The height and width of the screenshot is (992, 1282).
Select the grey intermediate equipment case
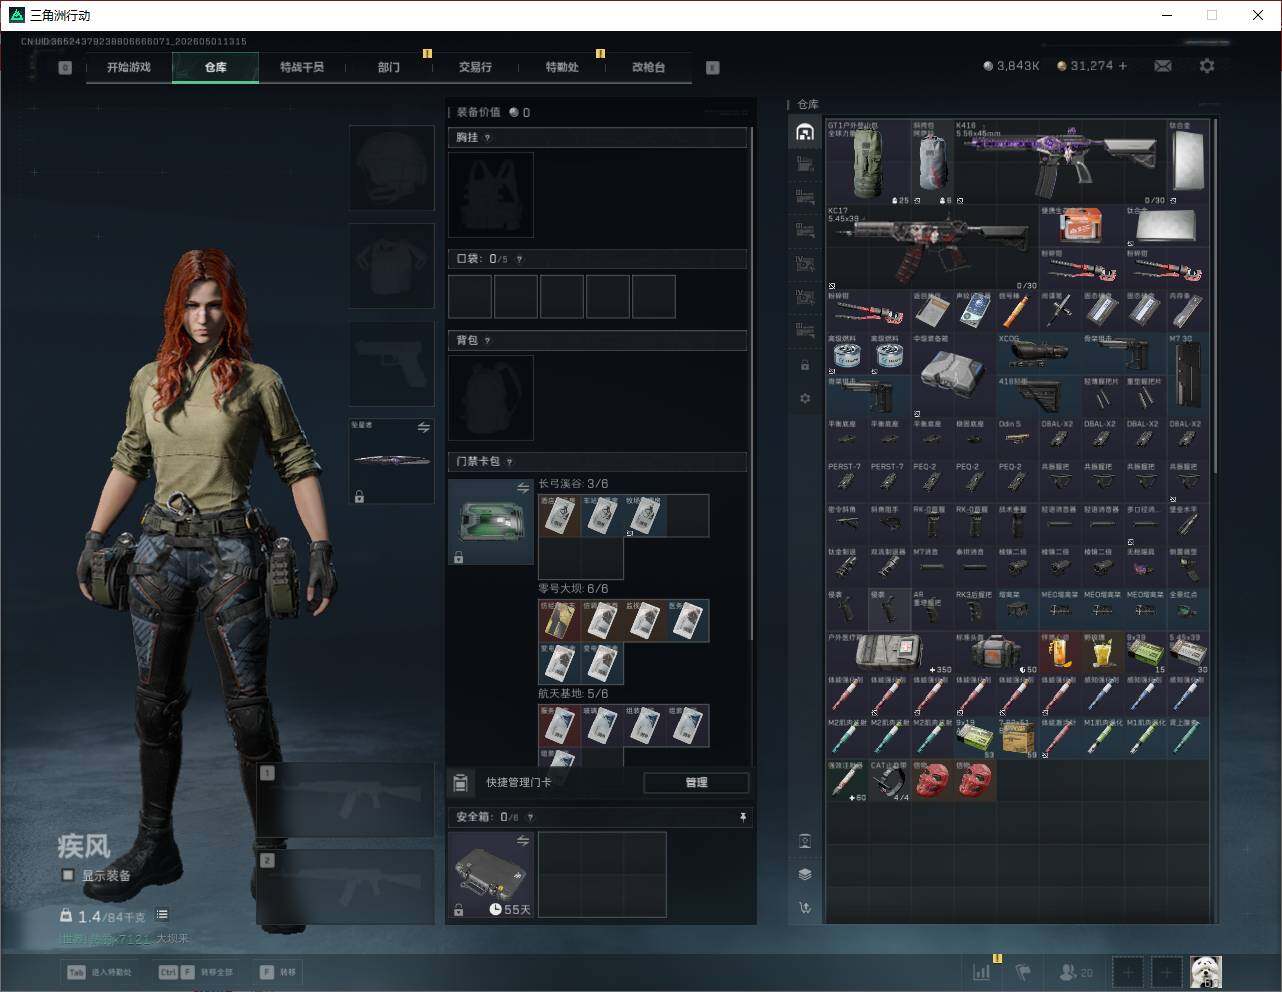(x=953, y=373)
